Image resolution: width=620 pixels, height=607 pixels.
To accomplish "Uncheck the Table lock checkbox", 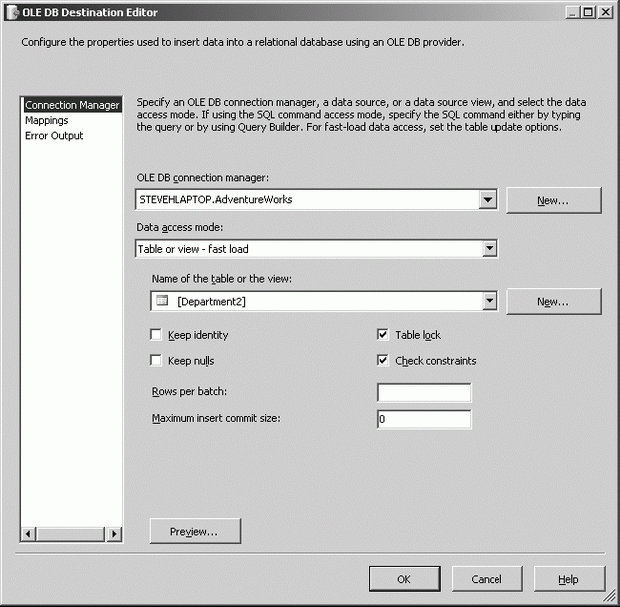I will point(382,335).
